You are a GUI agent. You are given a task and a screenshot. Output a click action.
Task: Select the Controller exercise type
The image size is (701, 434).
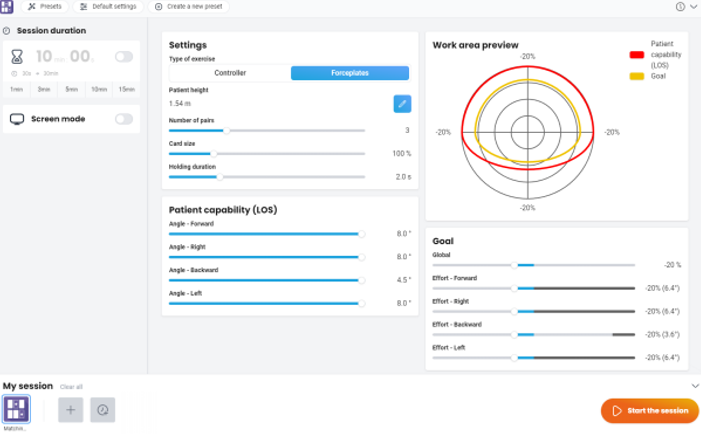coord(230,73)
